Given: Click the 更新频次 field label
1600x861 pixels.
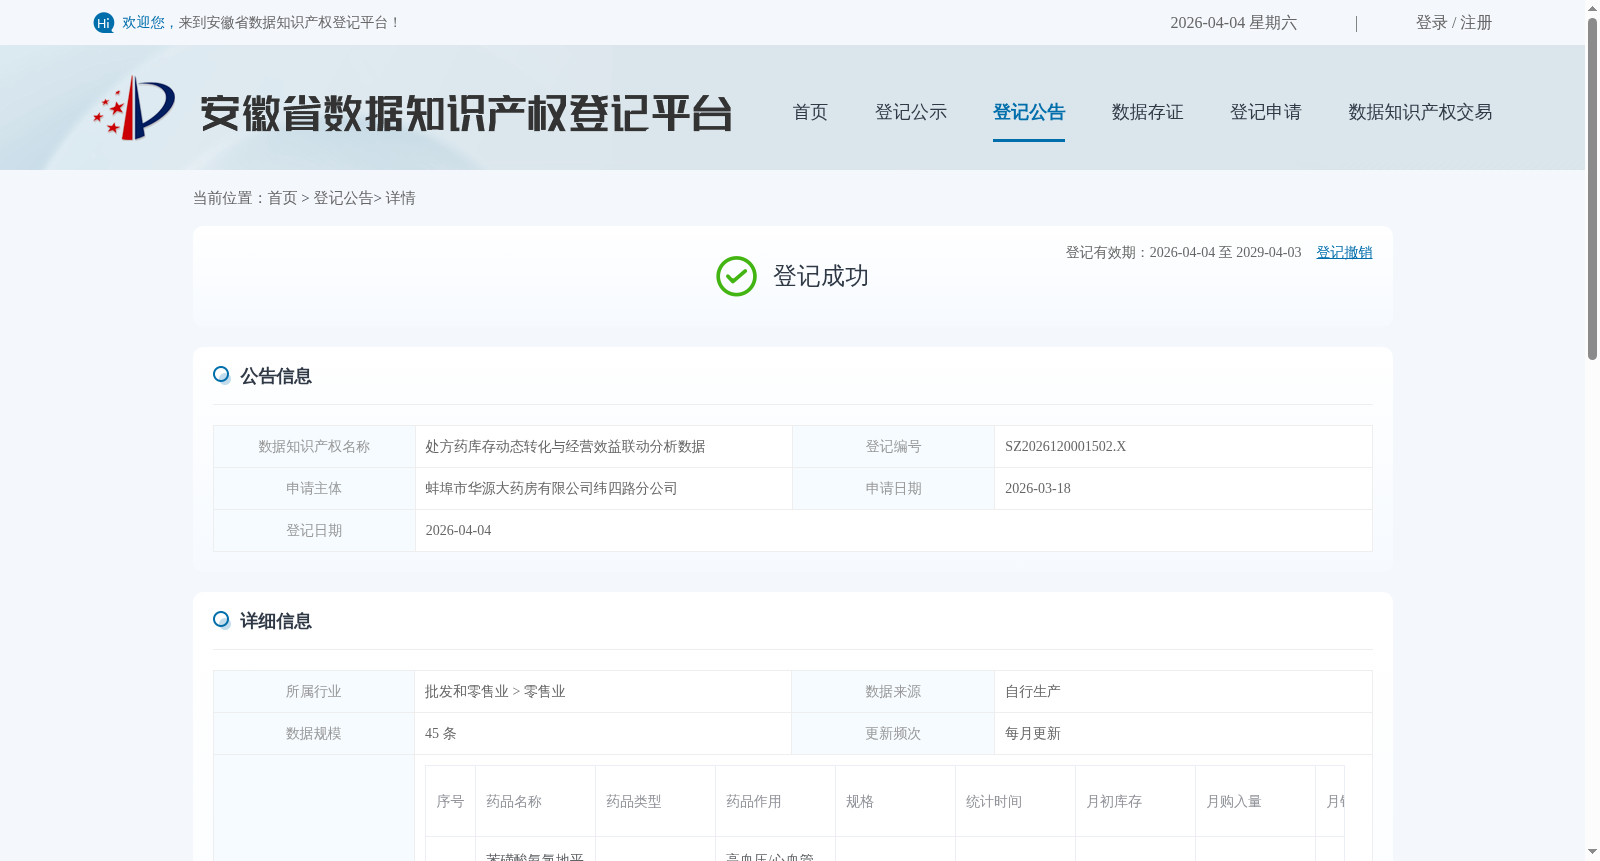Looking at the screenshot, I should pyautogui.click(x=893, y=734).
